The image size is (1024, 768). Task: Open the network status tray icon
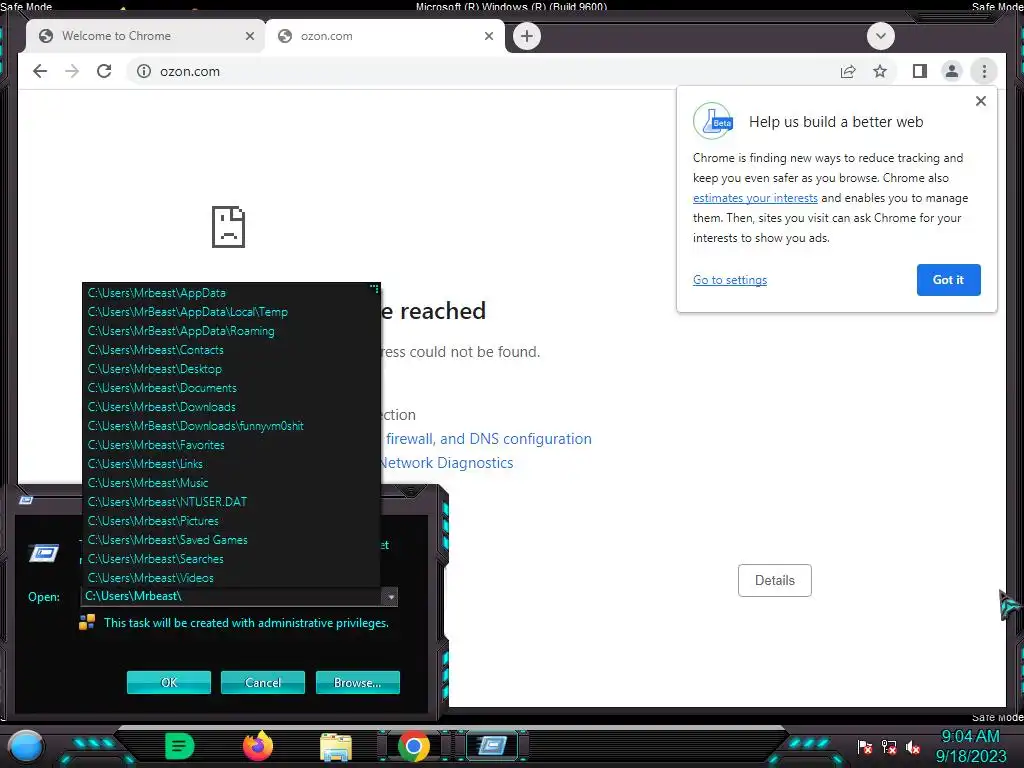(x=889, y=746)
